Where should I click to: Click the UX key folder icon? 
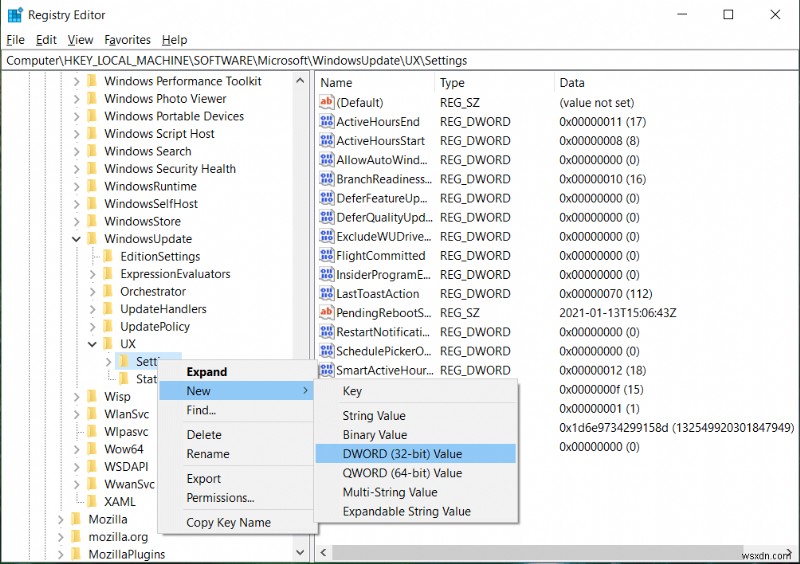click(x=108, y=344)
